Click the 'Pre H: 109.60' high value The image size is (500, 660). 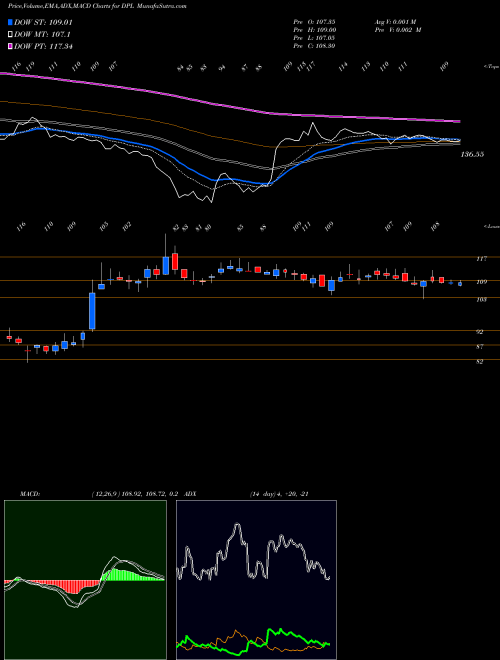[x=314, y=29]
